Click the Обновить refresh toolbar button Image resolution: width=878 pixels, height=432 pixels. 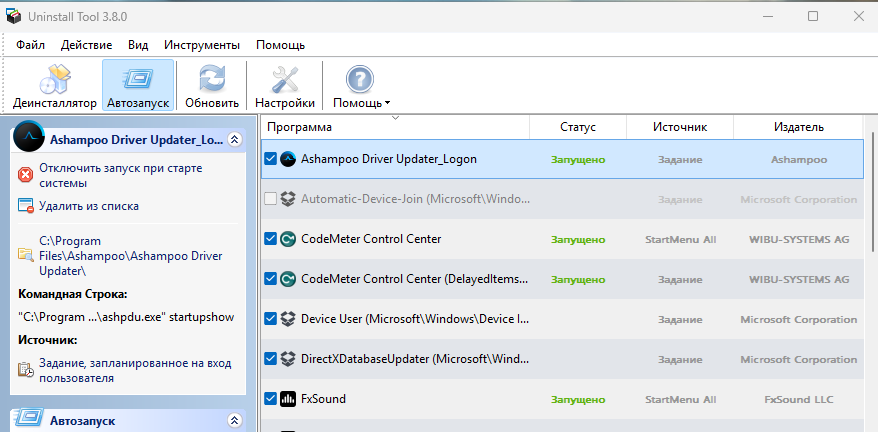212,86
